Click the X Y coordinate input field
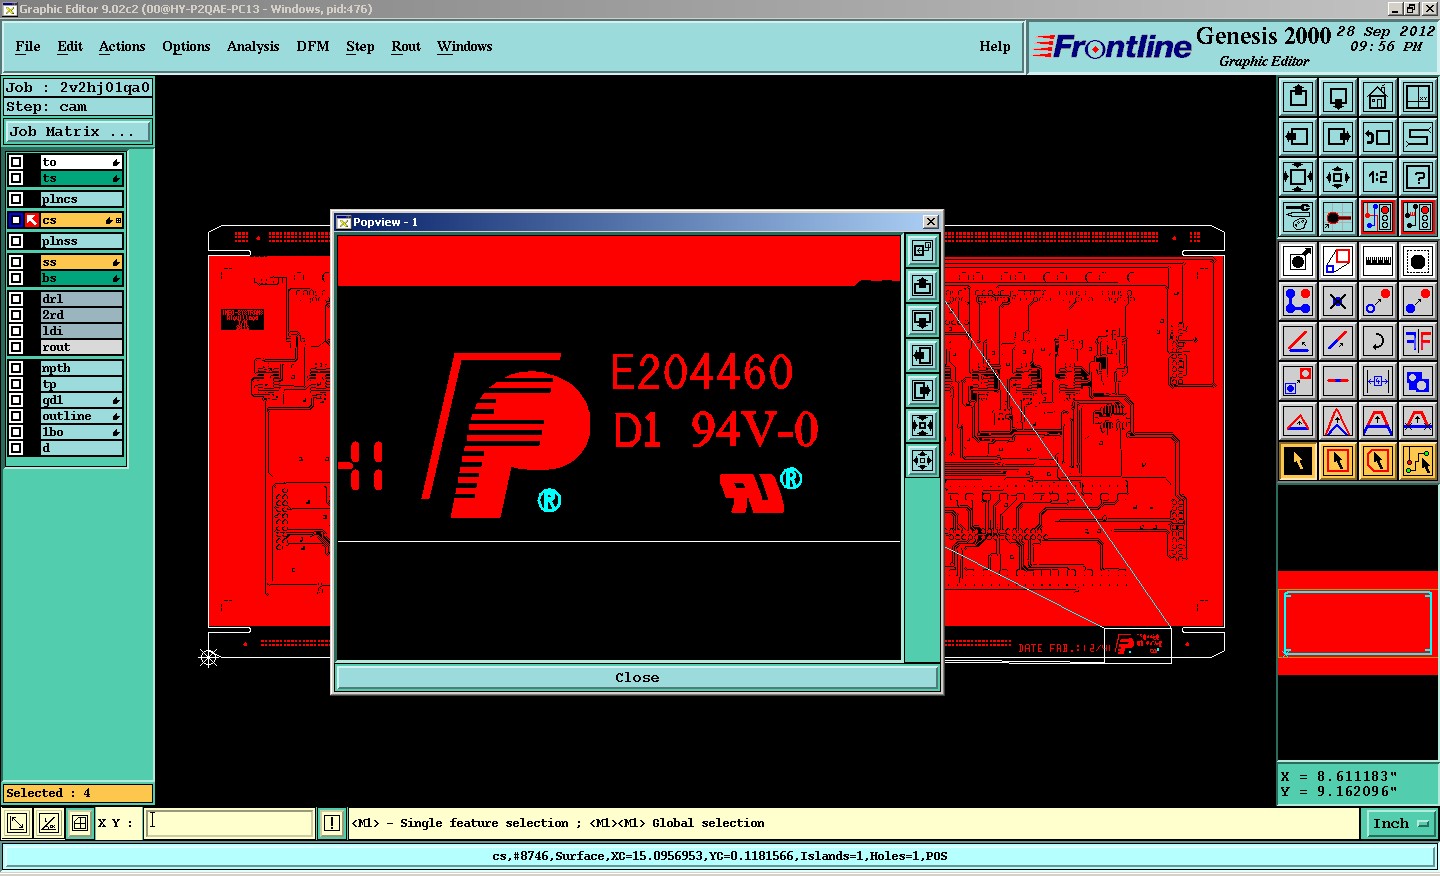Image resolution: width=1440 pixels, height=876 pixels. click(230, 824)
